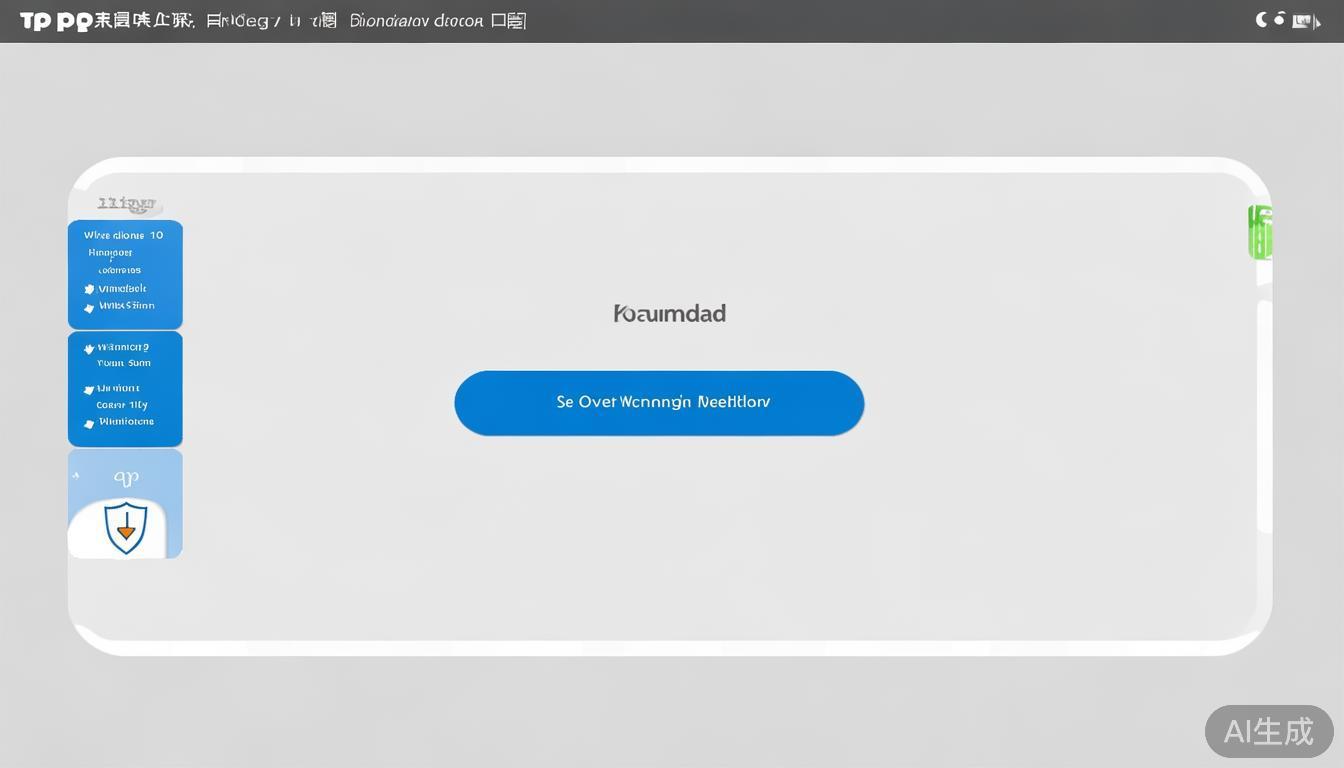
Task: Click the Koaumdad heading text
Action: [669, 313]
